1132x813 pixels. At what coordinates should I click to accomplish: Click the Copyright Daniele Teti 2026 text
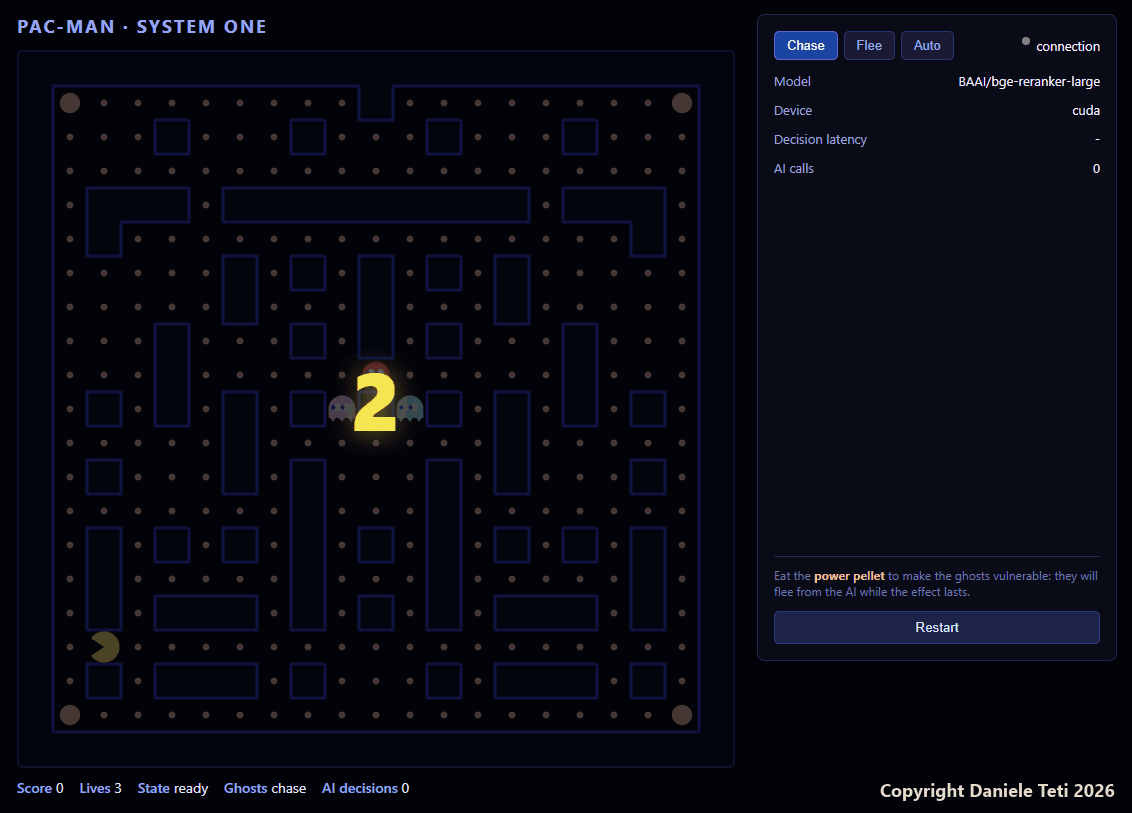coord(997,791)
